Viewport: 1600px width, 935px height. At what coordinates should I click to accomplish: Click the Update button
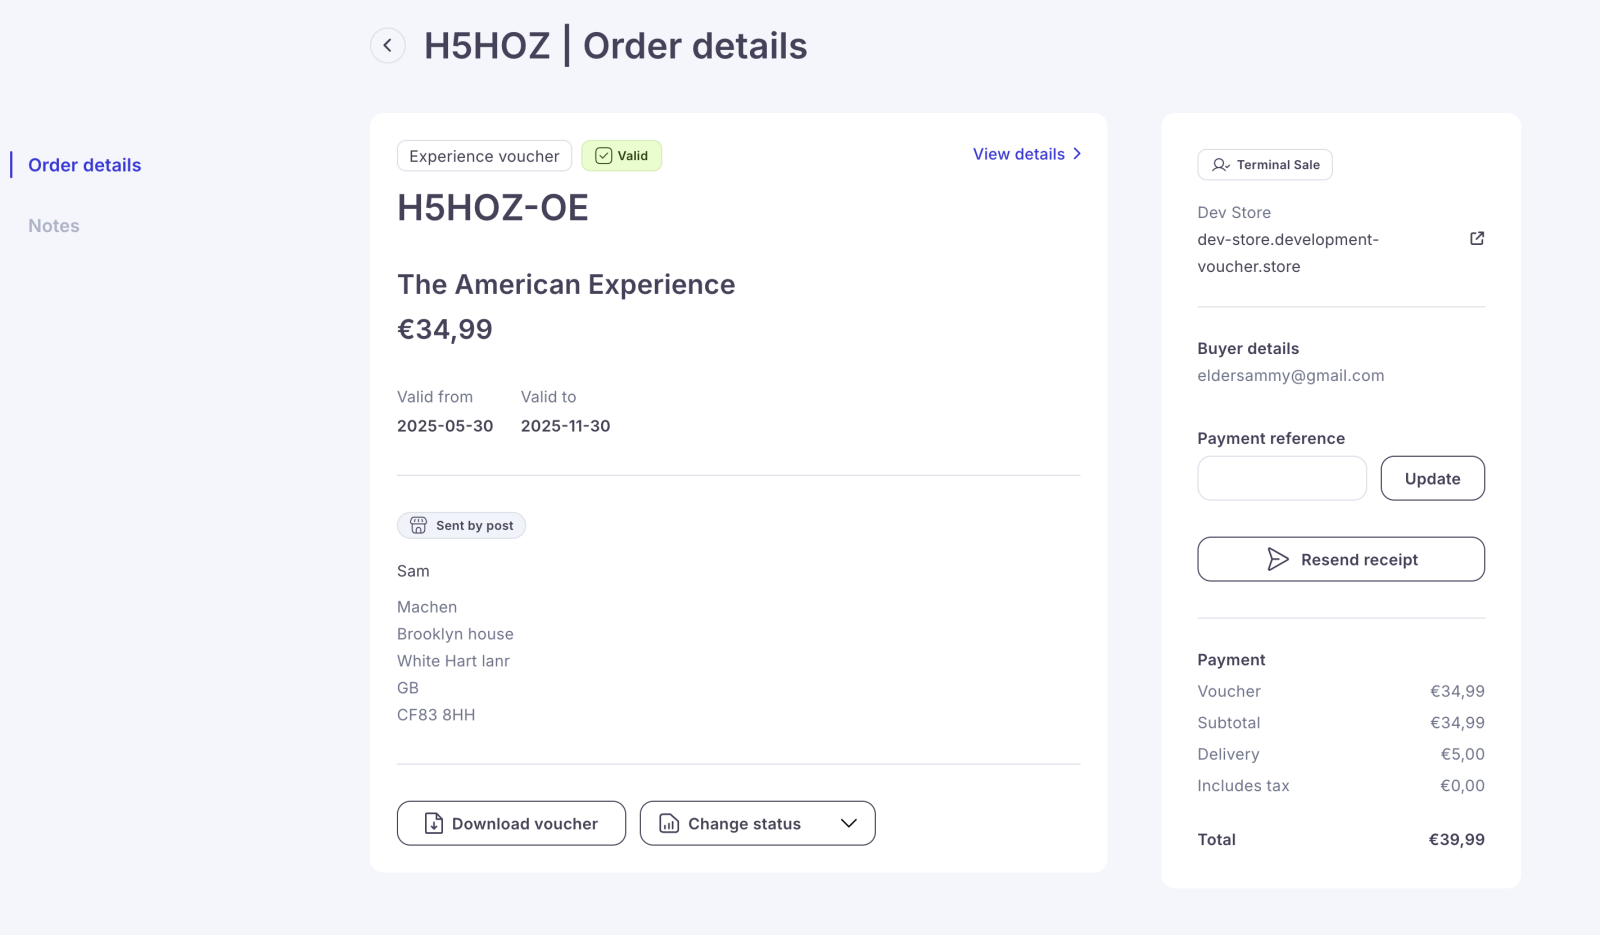(1432, 479)
